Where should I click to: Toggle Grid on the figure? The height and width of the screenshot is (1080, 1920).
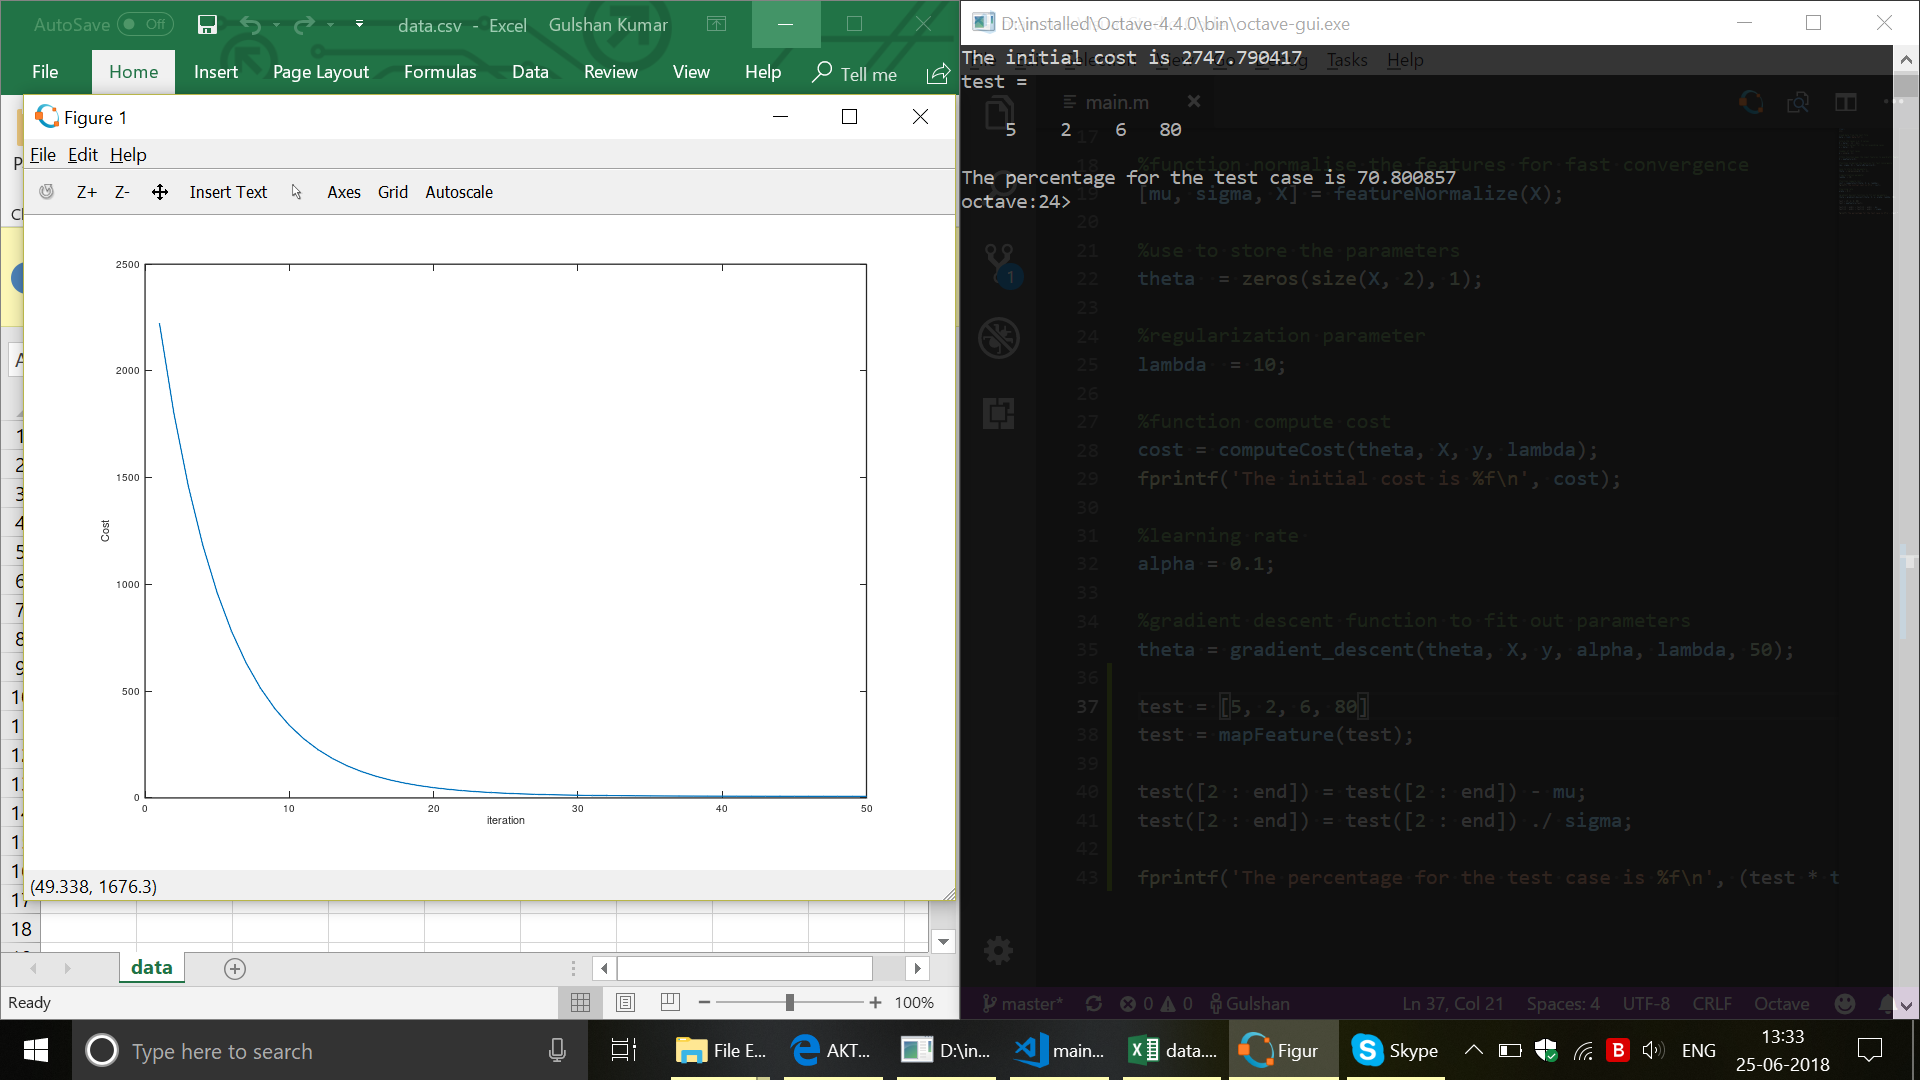click(392, 192)
